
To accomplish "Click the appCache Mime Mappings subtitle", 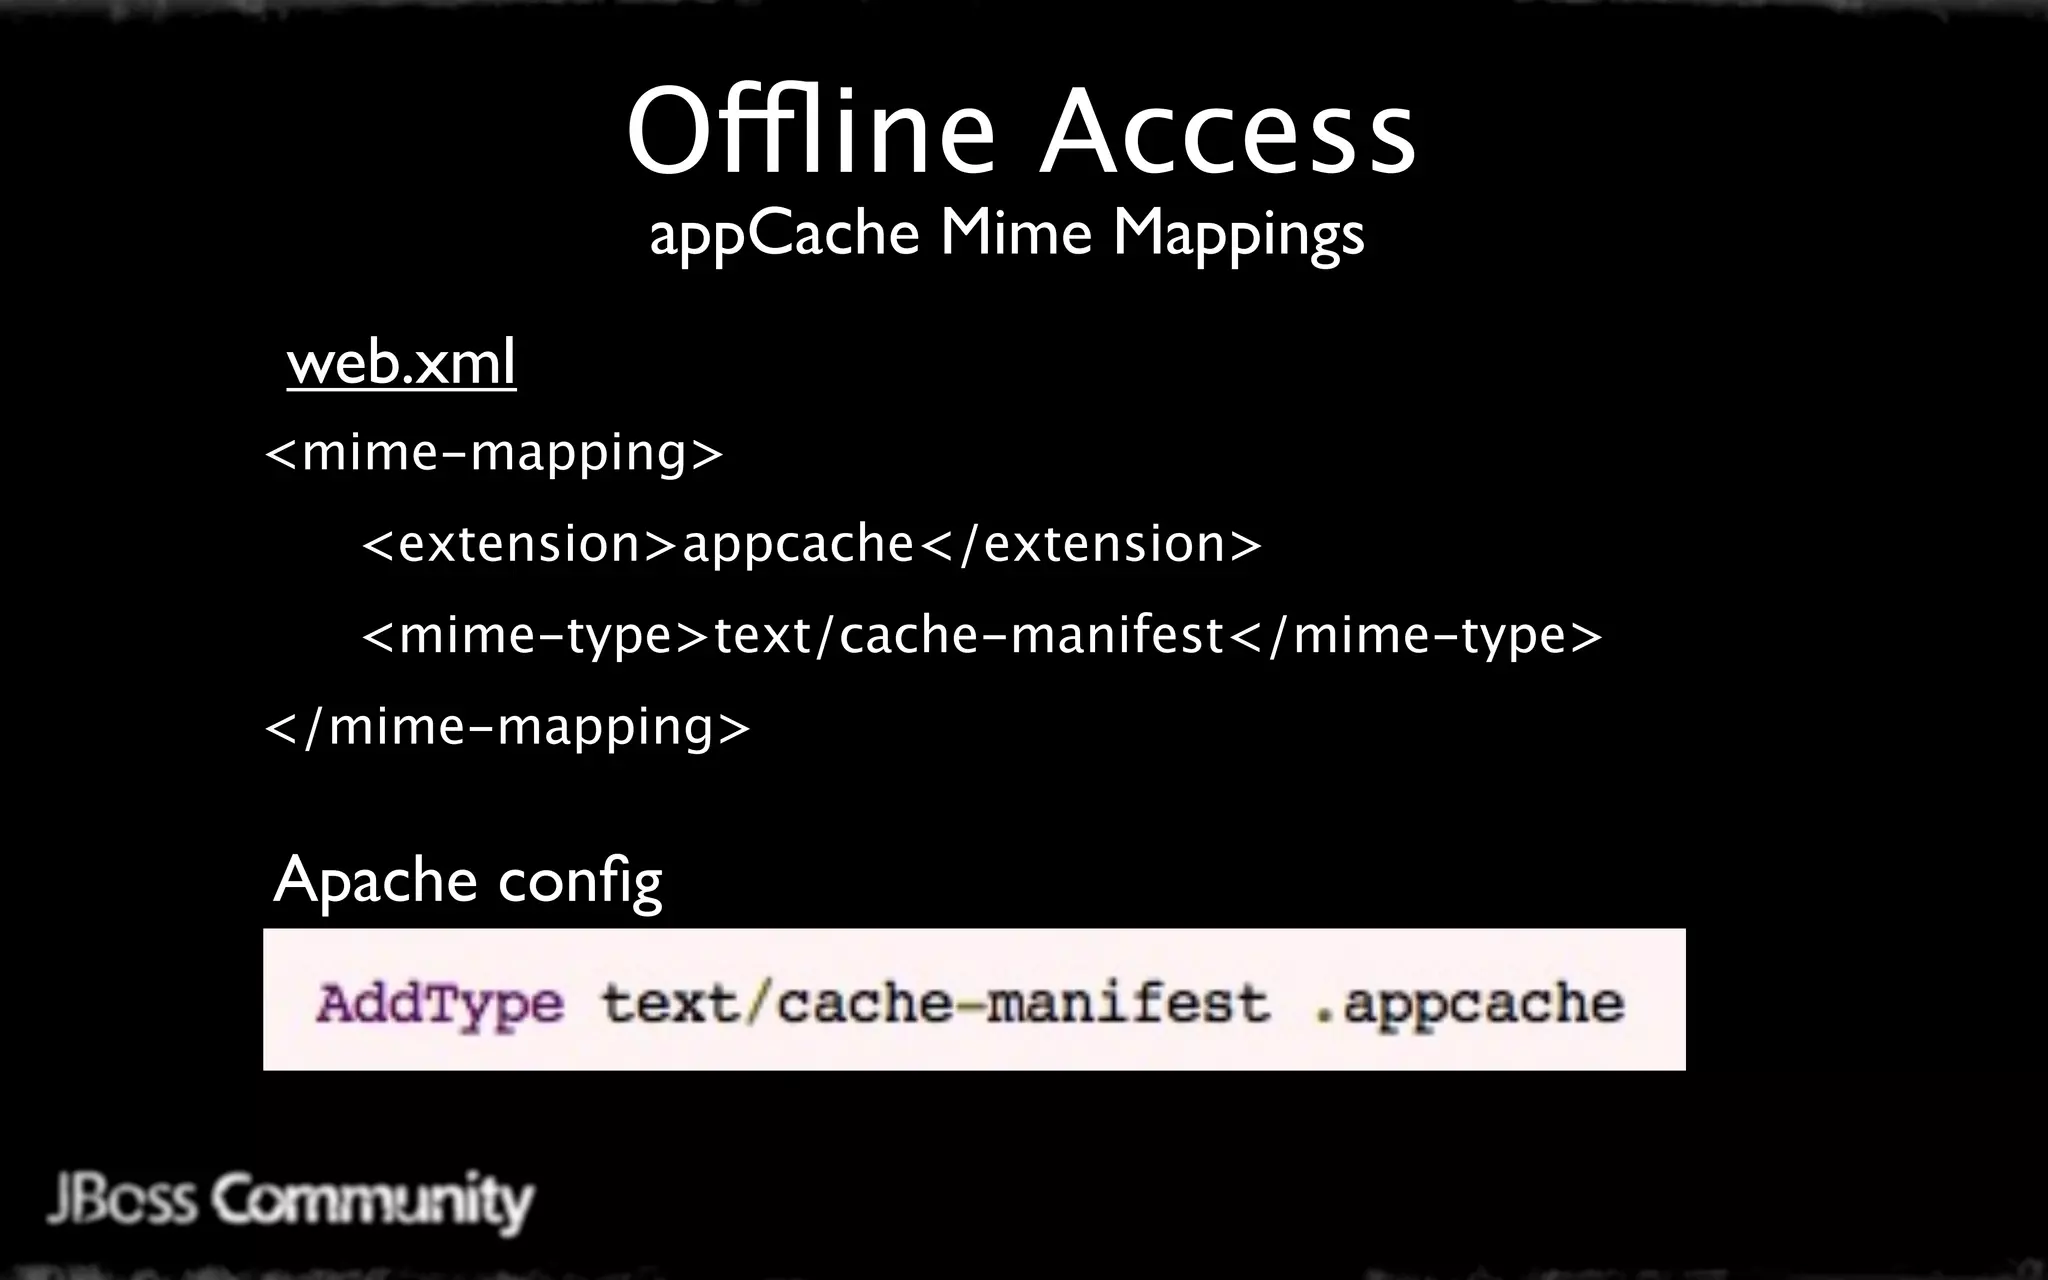I will [1006, 233].
